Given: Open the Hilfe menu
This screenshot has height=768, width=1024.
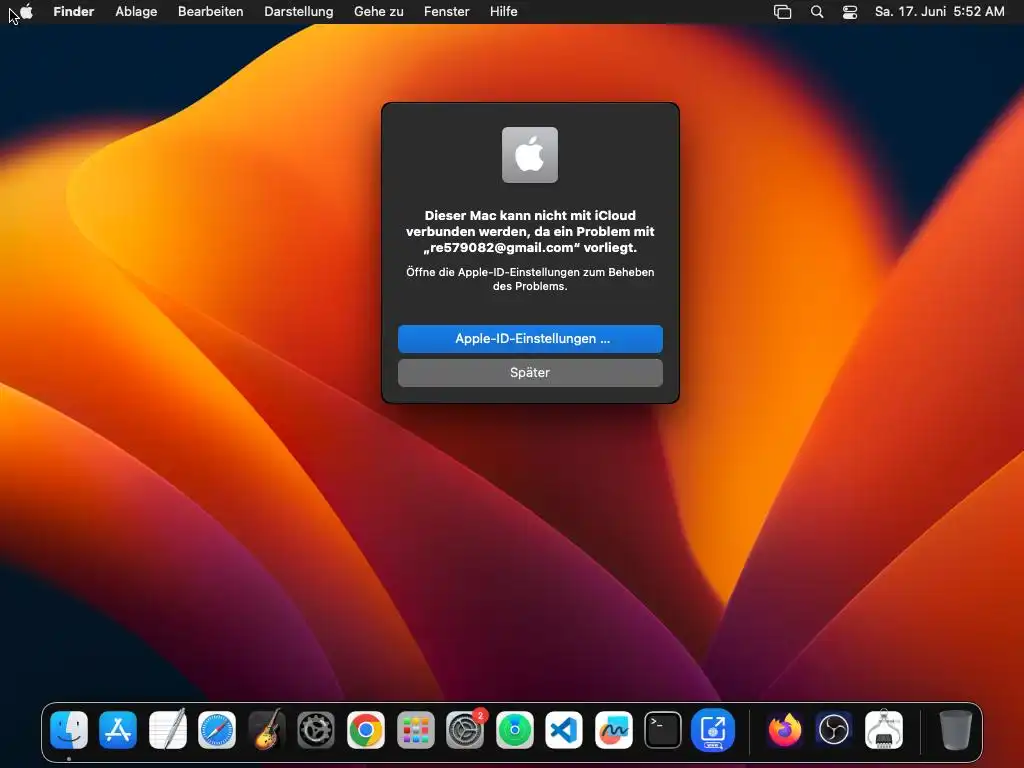Looking at the screenshot, I should point(504,11).
